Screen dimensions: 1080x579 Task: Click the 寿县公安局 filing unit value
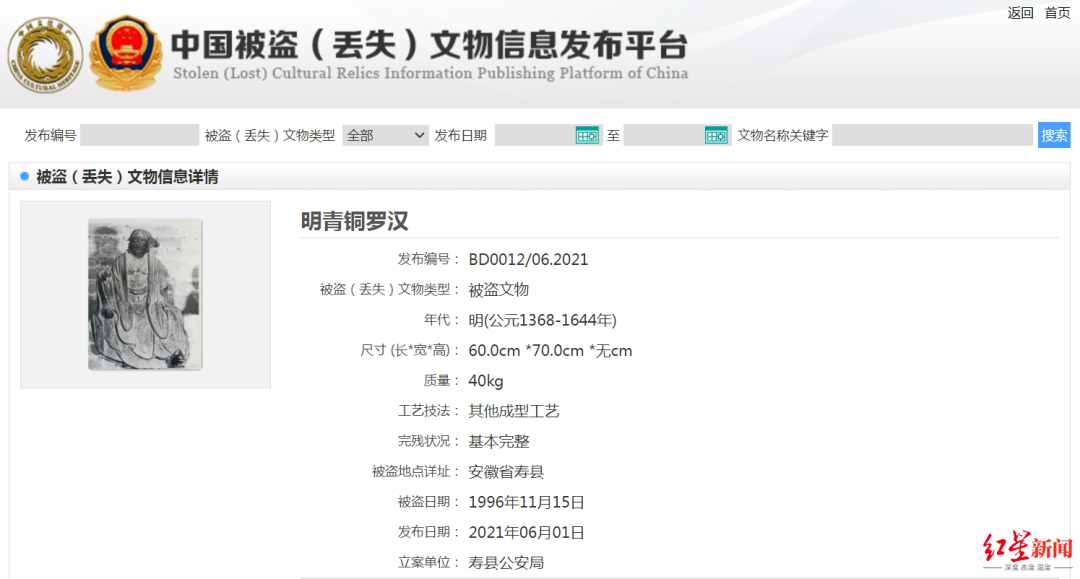click(506, 563)
